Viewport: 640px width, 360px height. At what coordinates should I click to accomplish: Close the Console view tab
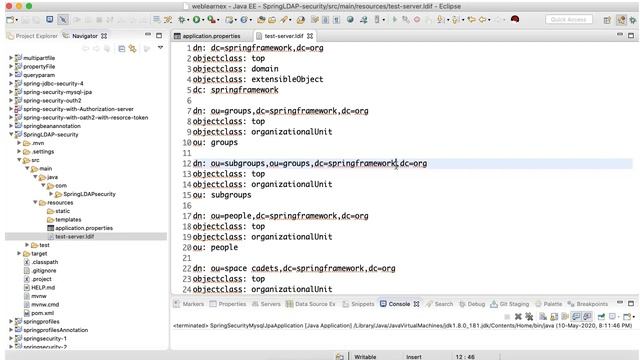pyautogui.click(x=416, y=304)
